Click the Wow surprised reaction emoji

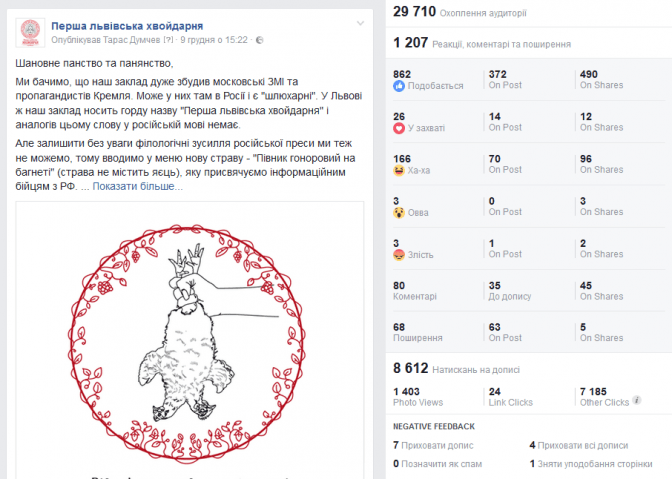click(x=399, y=213)
